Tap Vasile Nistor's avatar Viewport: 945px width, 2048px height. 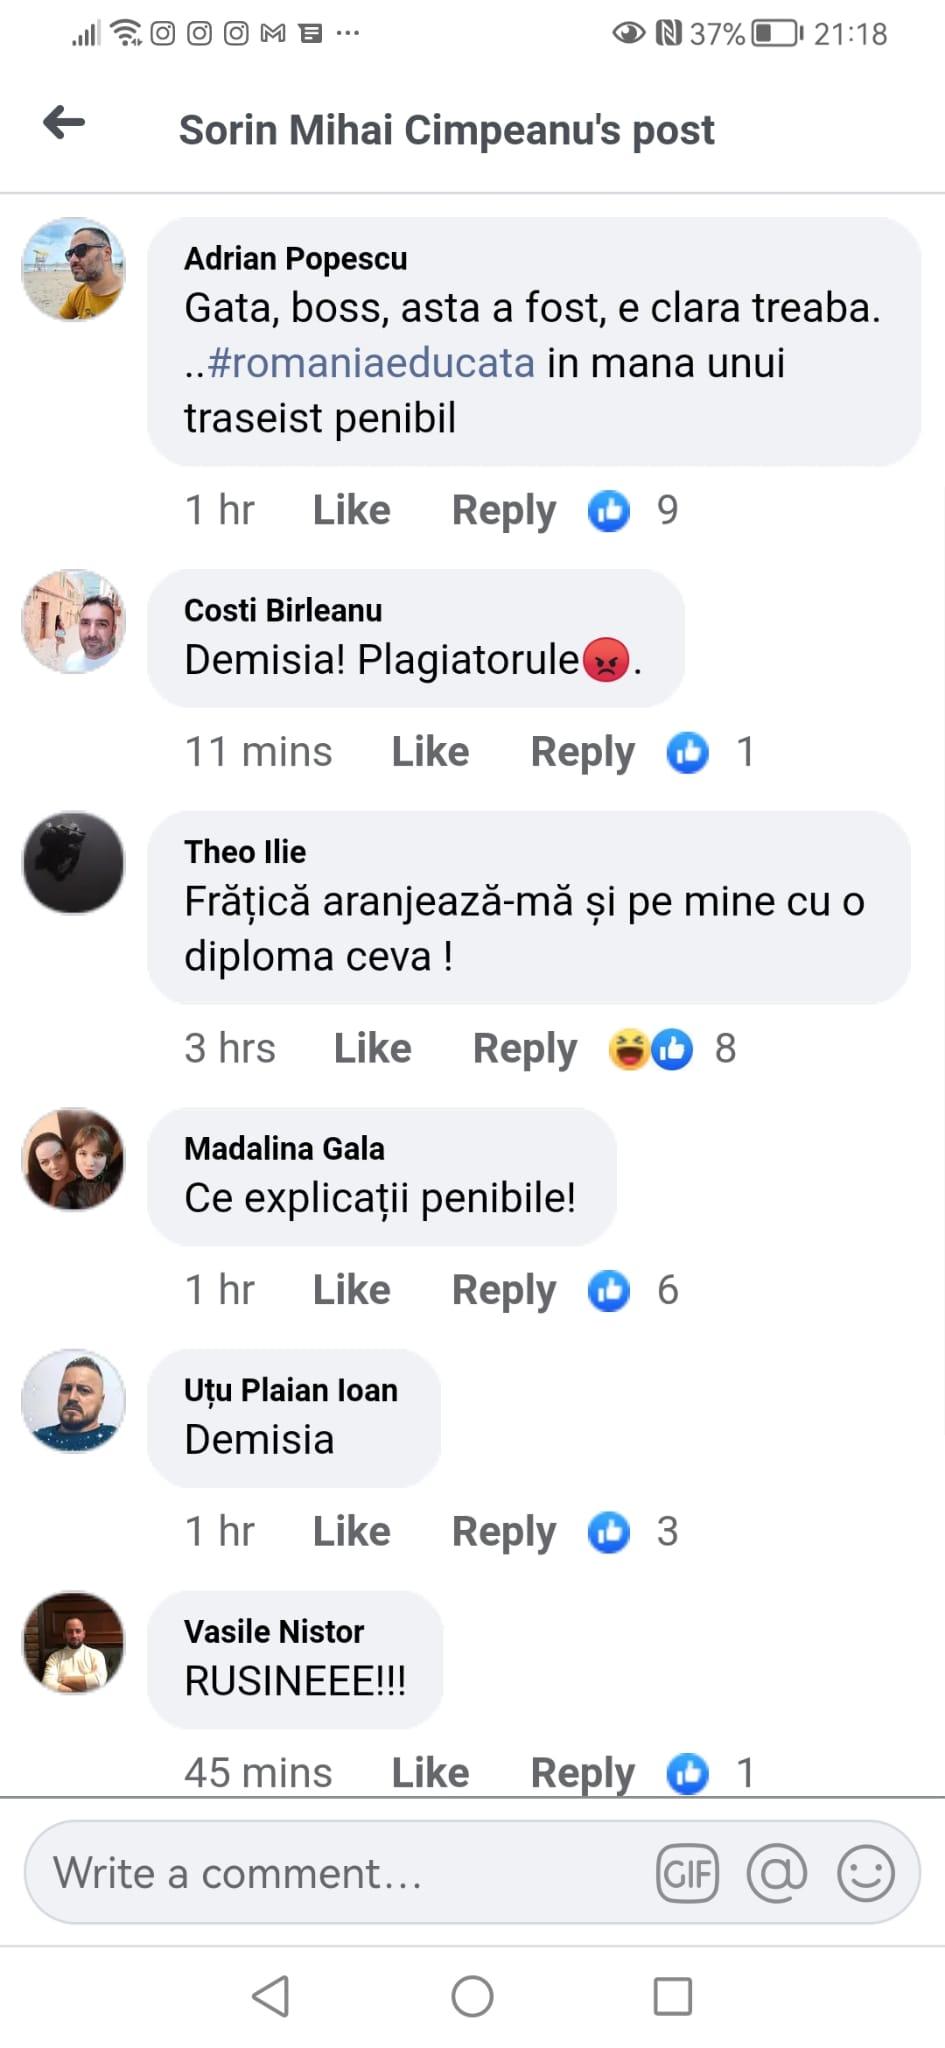[x=73, y=1643]
